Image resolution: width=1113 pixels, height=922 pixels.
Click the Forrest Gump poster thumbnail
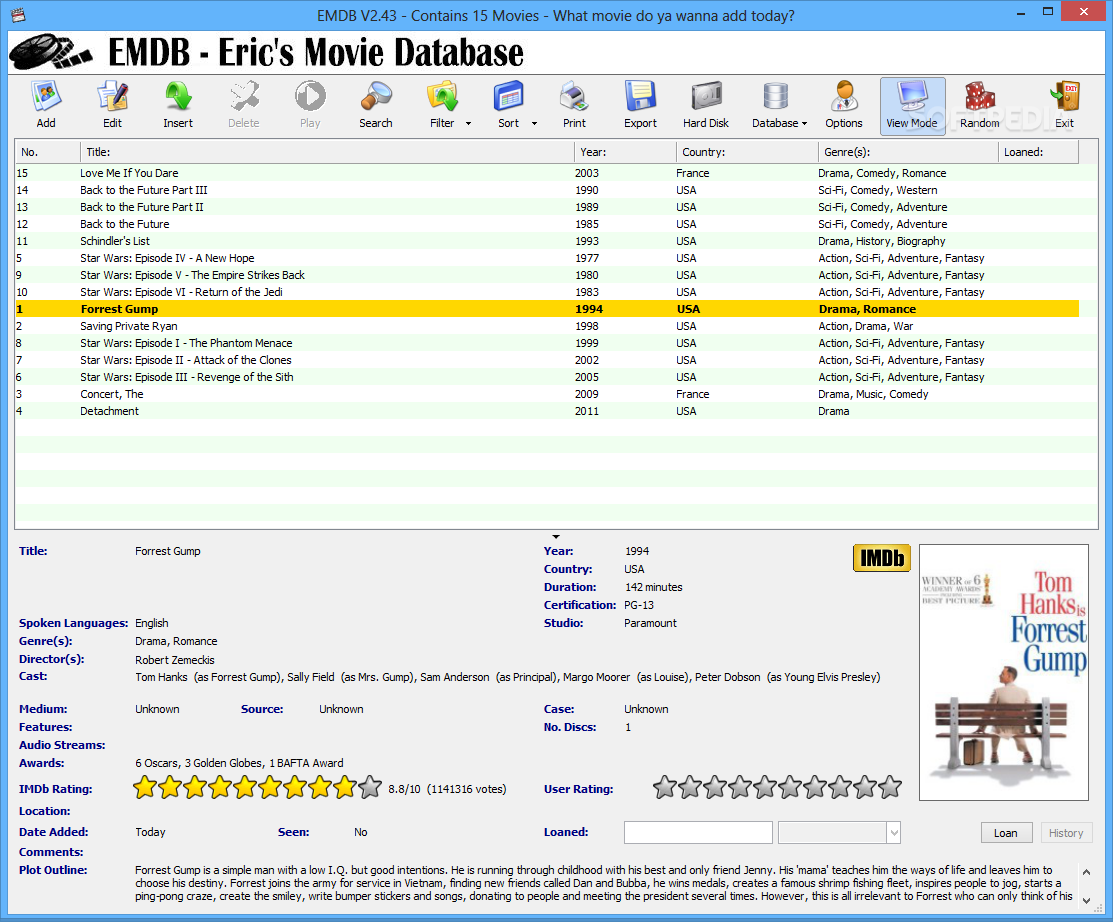click(x=1004, y=672)
